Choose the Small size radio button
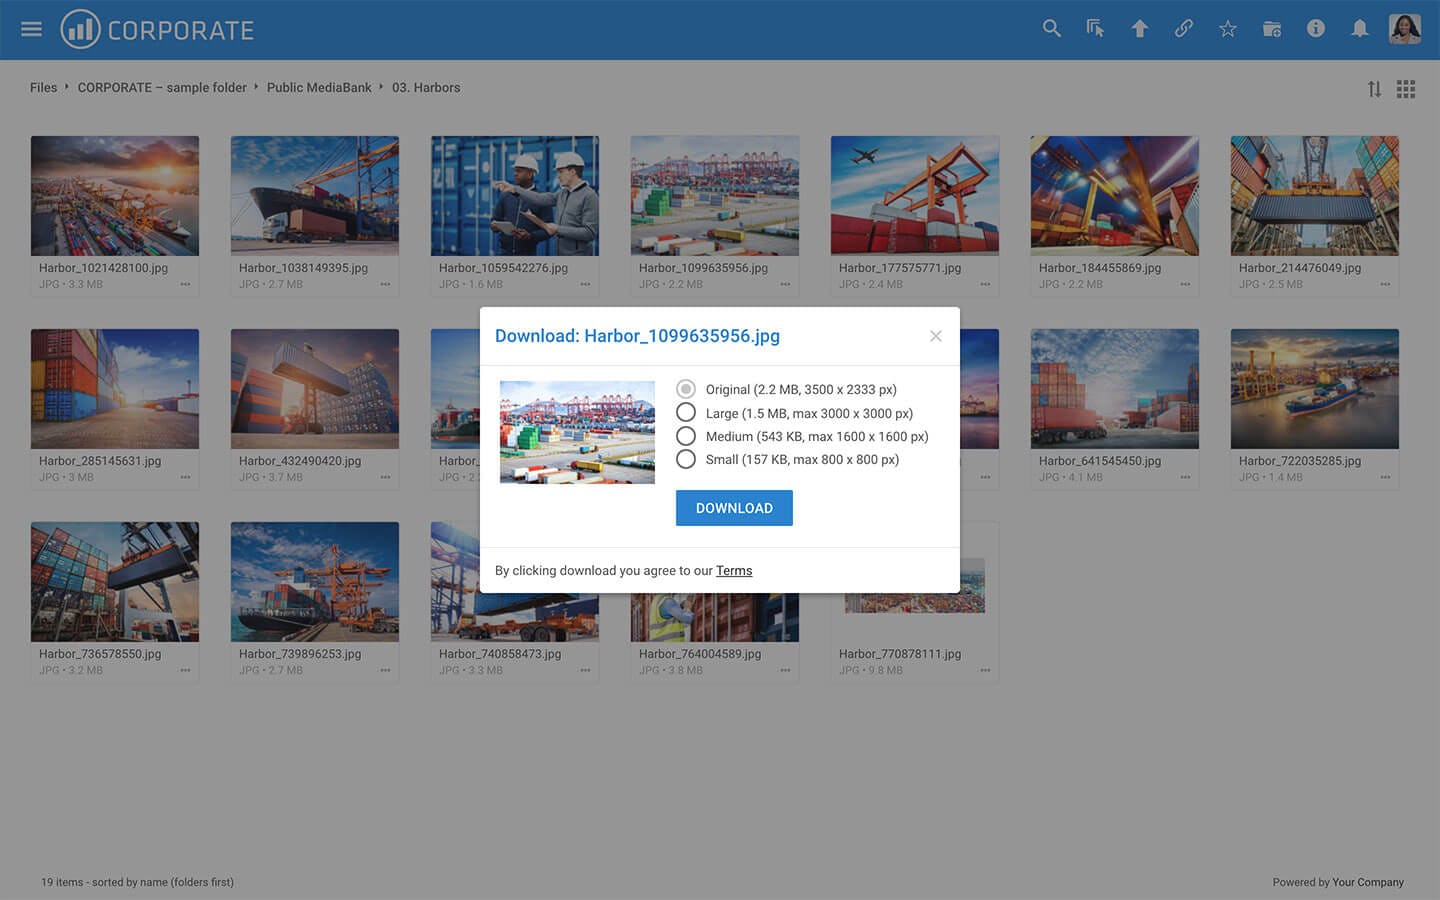 click(x=686, y=459)
